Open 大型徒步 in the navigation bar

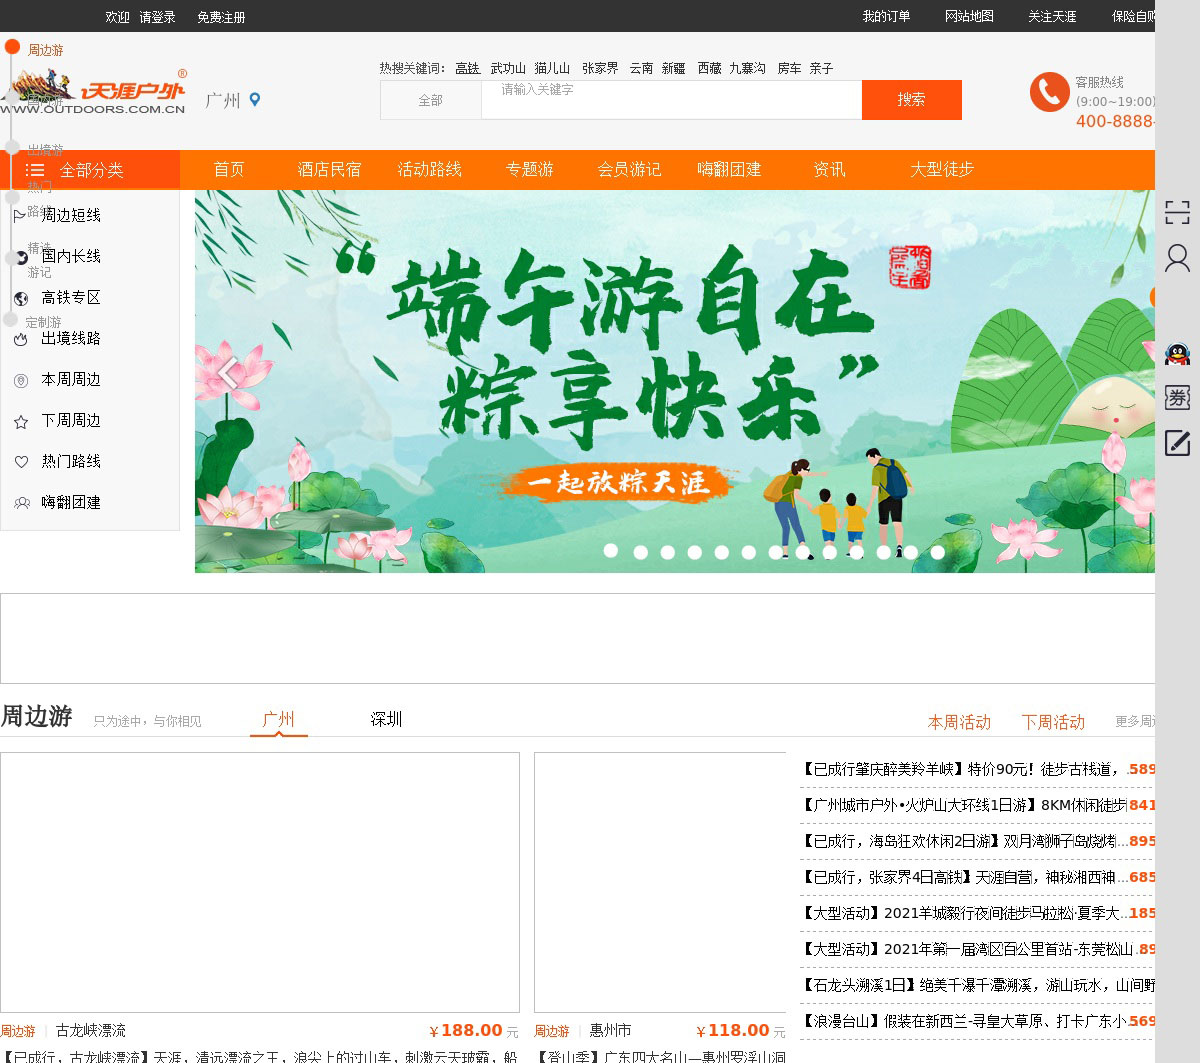(x=942, y=170)
